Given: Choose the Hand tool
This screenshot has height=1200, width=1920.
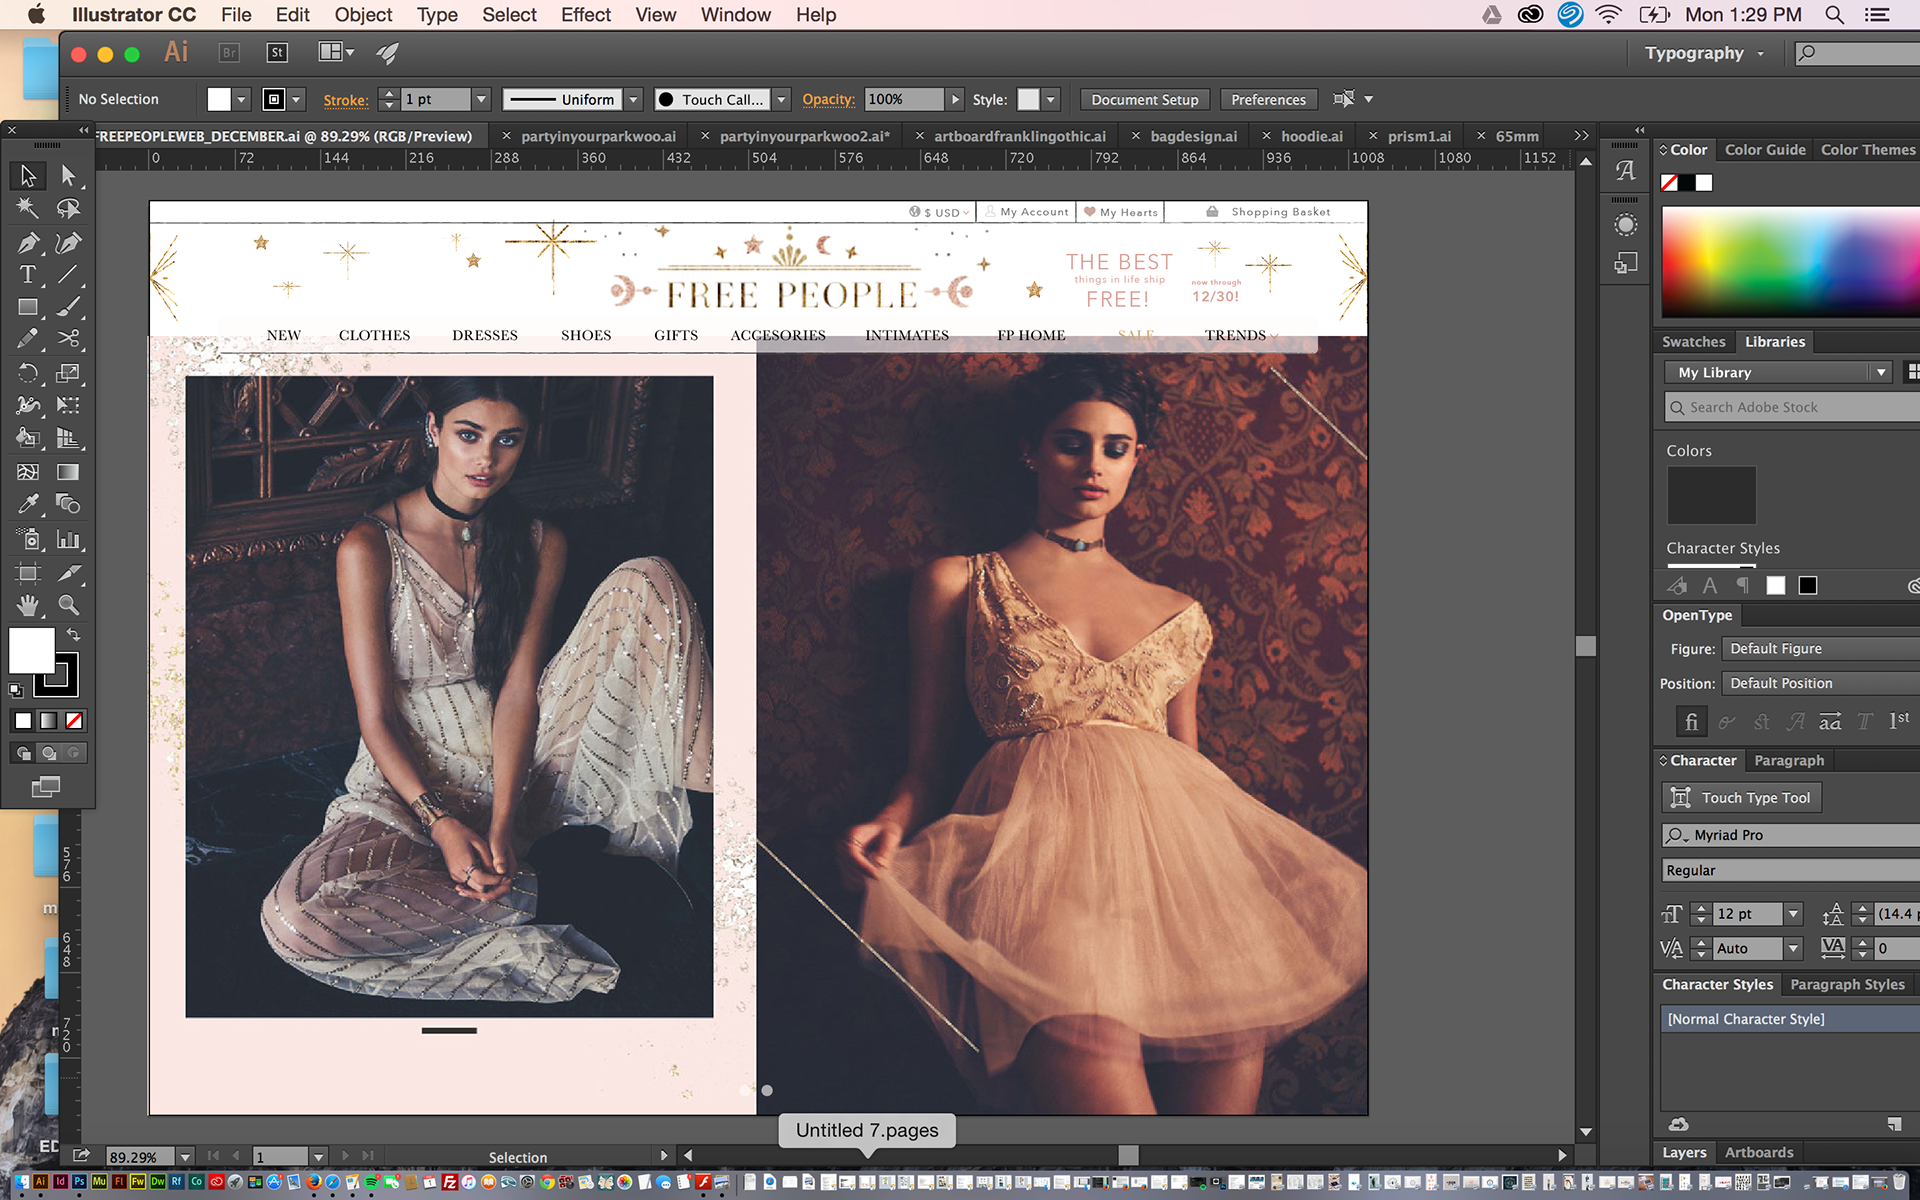Looking at the screenshot, I should pos(28,605).
